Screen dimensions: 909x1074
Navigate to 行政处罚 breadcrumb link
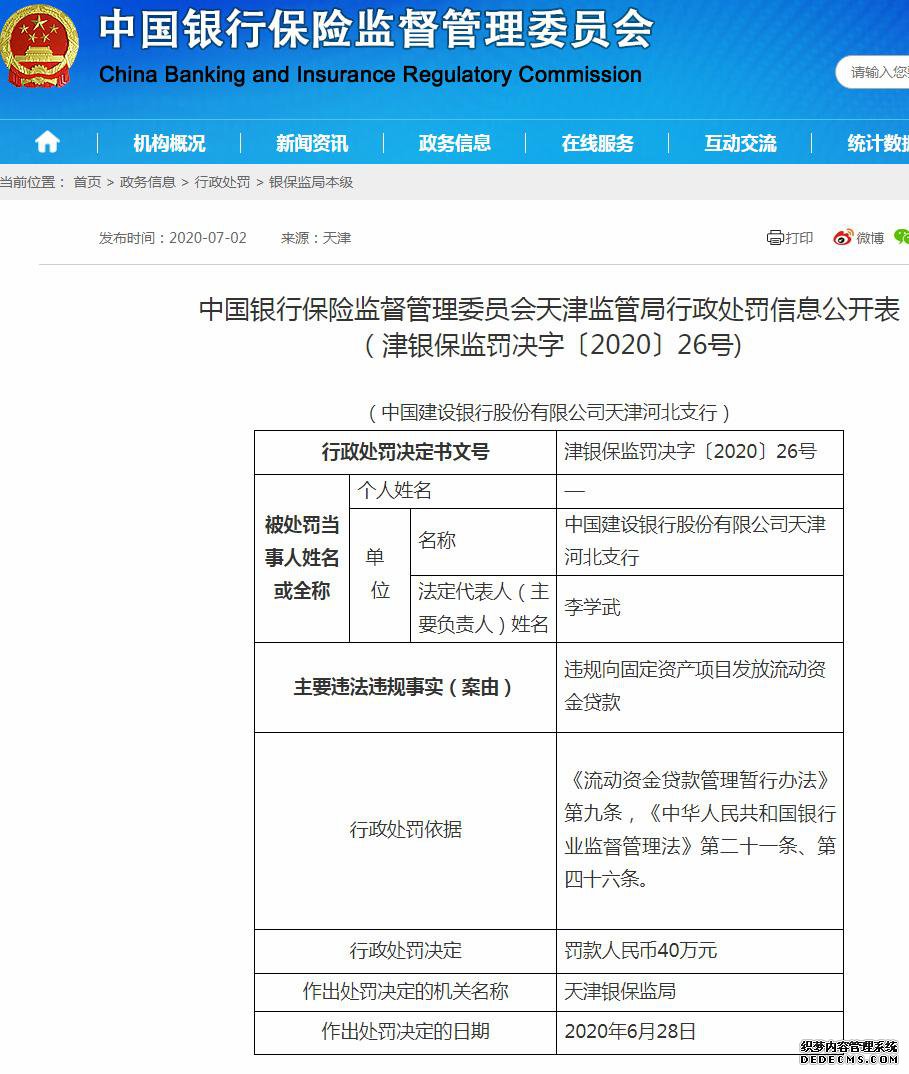[x=222, y=182]
